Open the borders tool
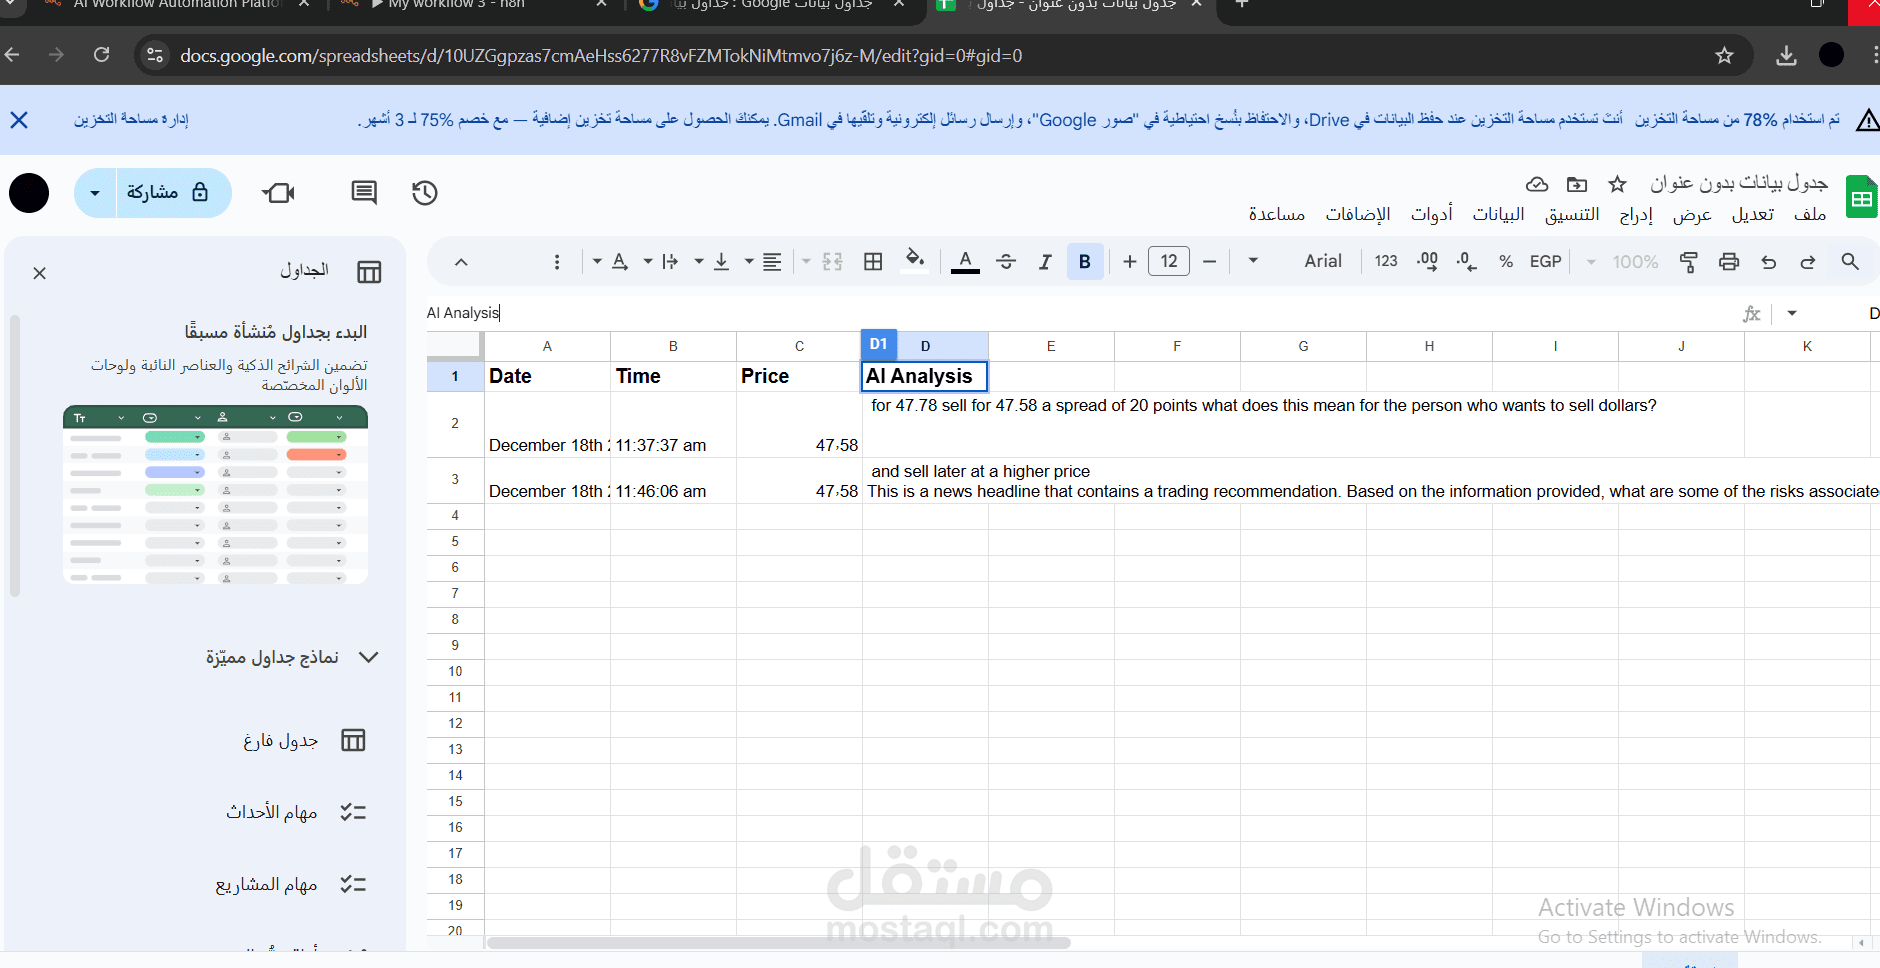The image size is (1880, 968). (873, 262)
